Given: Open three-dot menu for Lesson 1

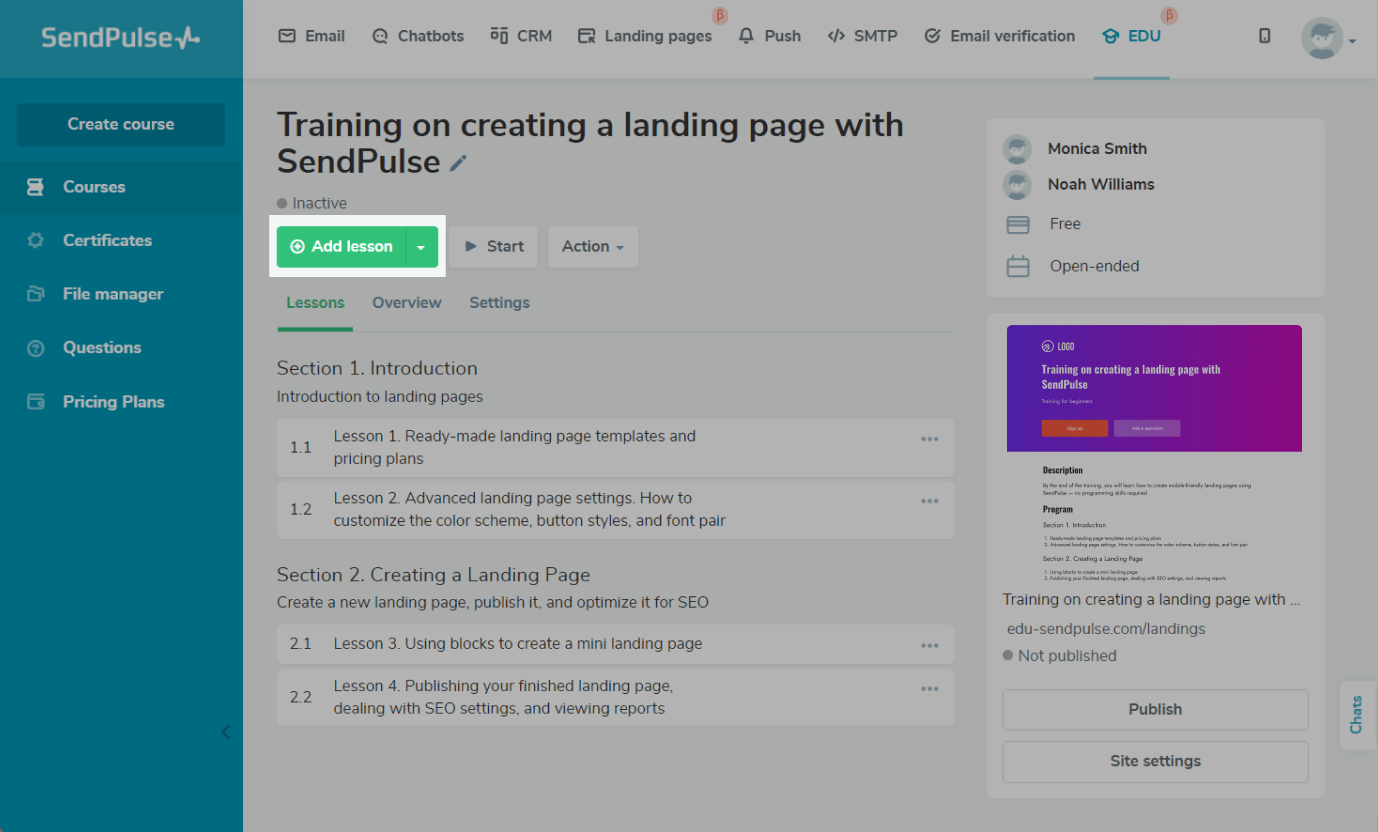Looking at the screenshot, I should click(929, 439).
